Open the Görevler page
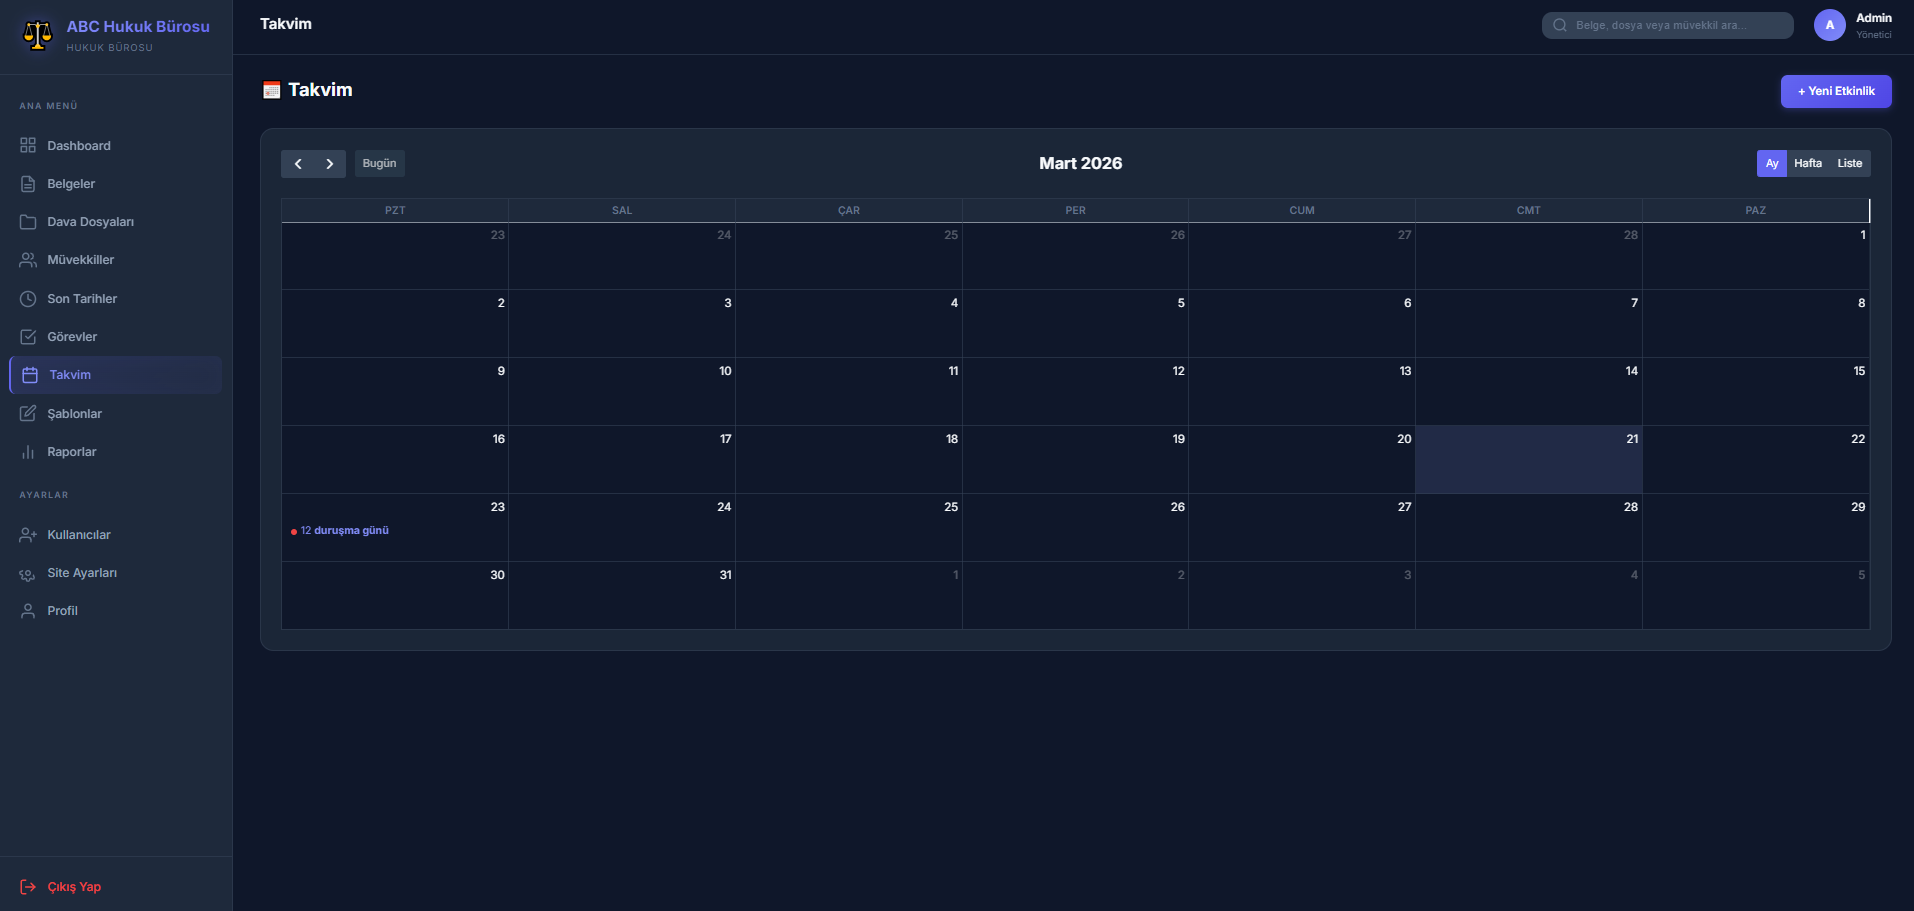 [116, 337]
